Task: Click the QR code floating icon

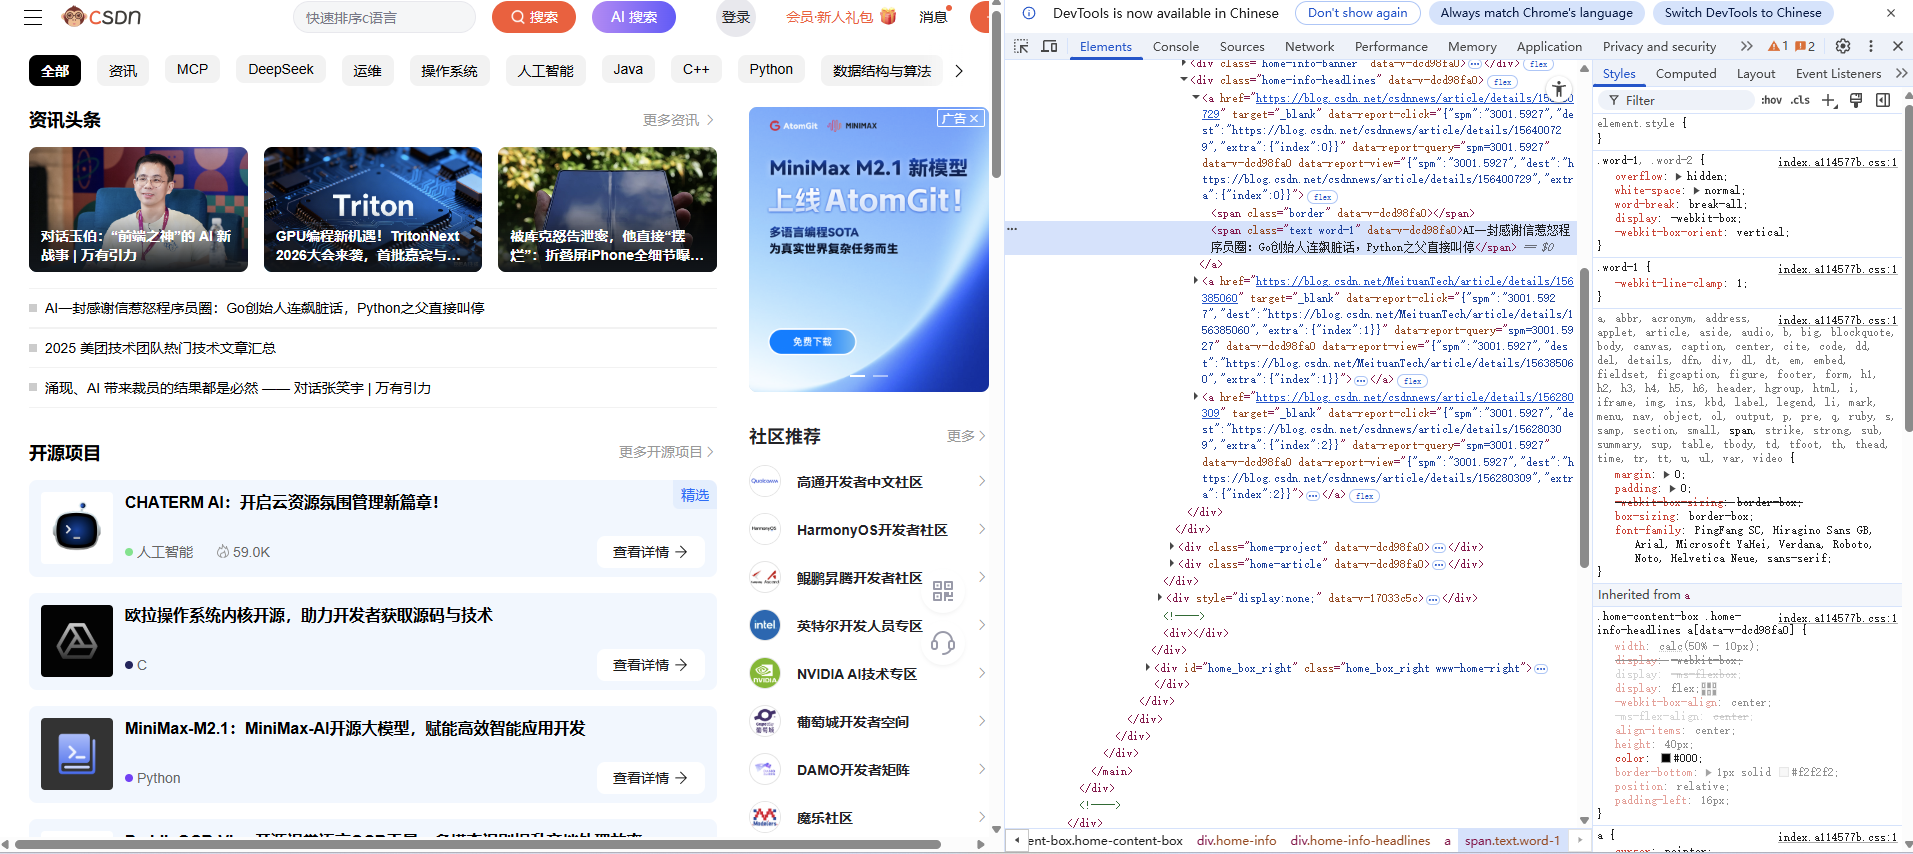Action: click(943, 591)
